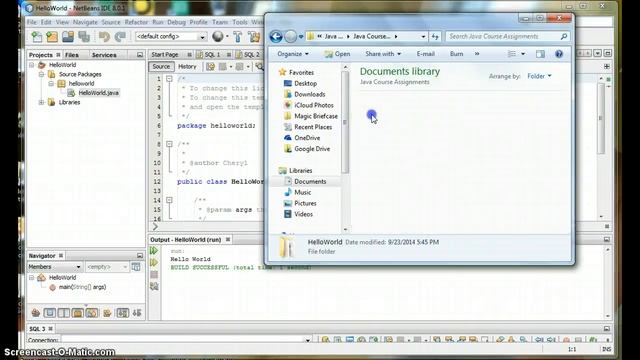Click Forward arrow in Explorer window
This screenshot has height=360, width=640.
(x=290, y=36)
